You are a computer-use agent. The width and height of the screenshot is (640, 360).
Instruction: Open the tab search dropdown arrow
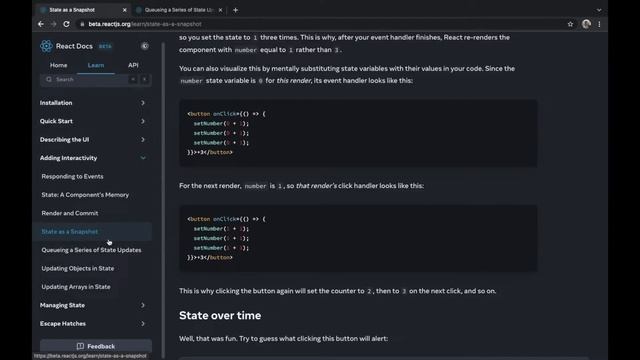[x=599, y=10]
